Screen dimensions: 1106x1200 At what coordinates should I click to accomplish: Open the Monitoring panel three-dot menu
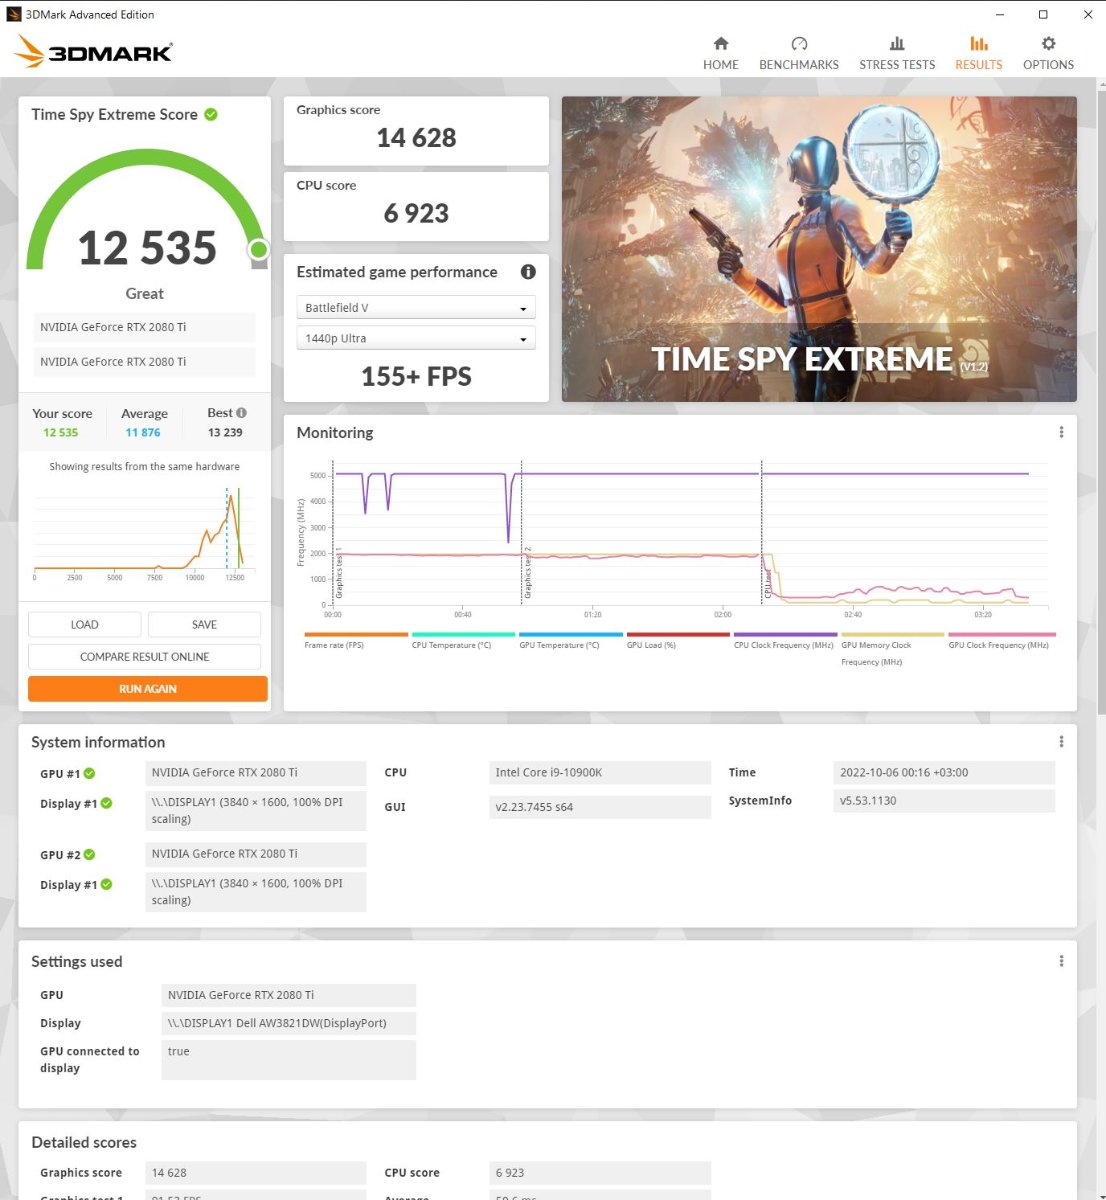click(x=1061, y=432)
